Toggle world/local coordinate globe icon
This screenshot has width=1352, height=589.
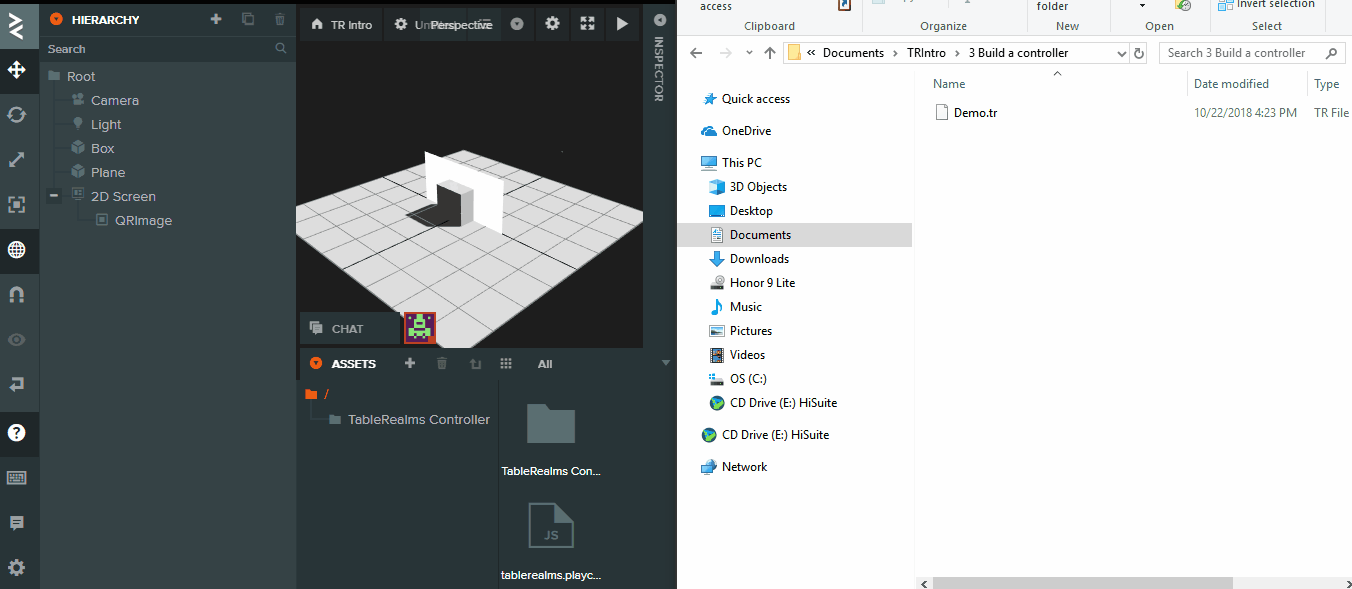(x=17, y=250)
